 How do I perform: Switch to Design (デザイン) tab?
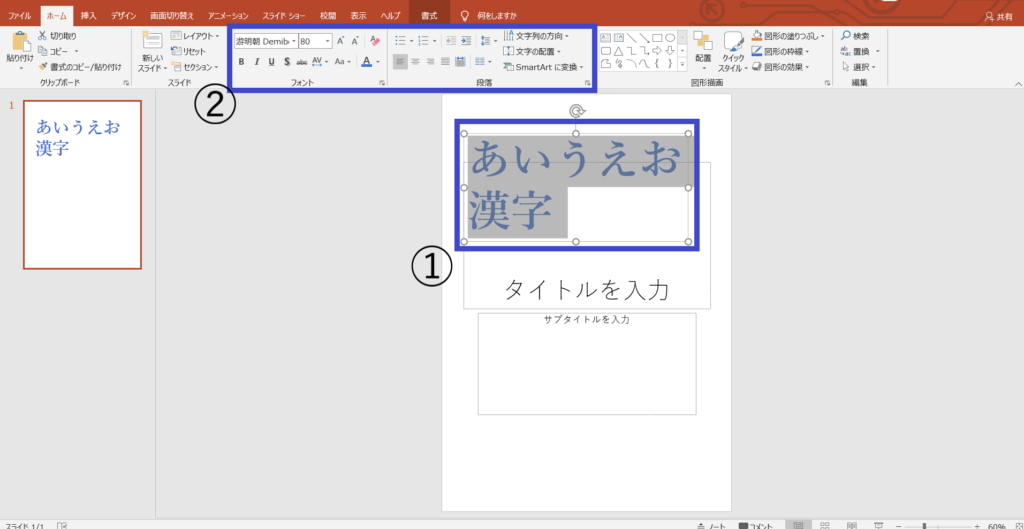pyautogui.click(x=123, y=14)
